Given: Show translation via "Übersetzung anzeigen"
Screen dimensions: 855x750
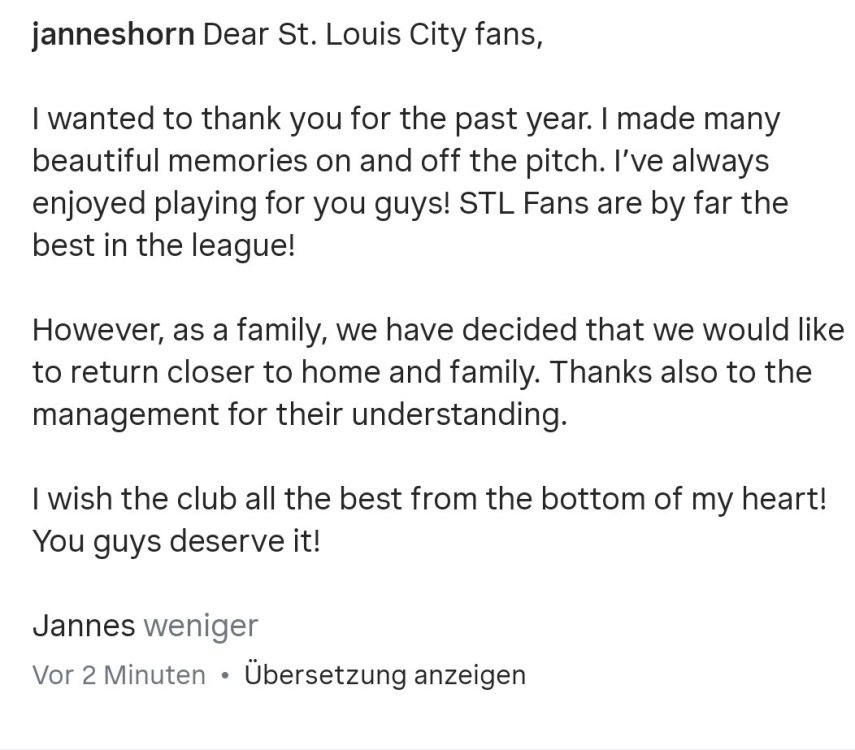Looking at the screenshot, I should (x=385, y=675).
